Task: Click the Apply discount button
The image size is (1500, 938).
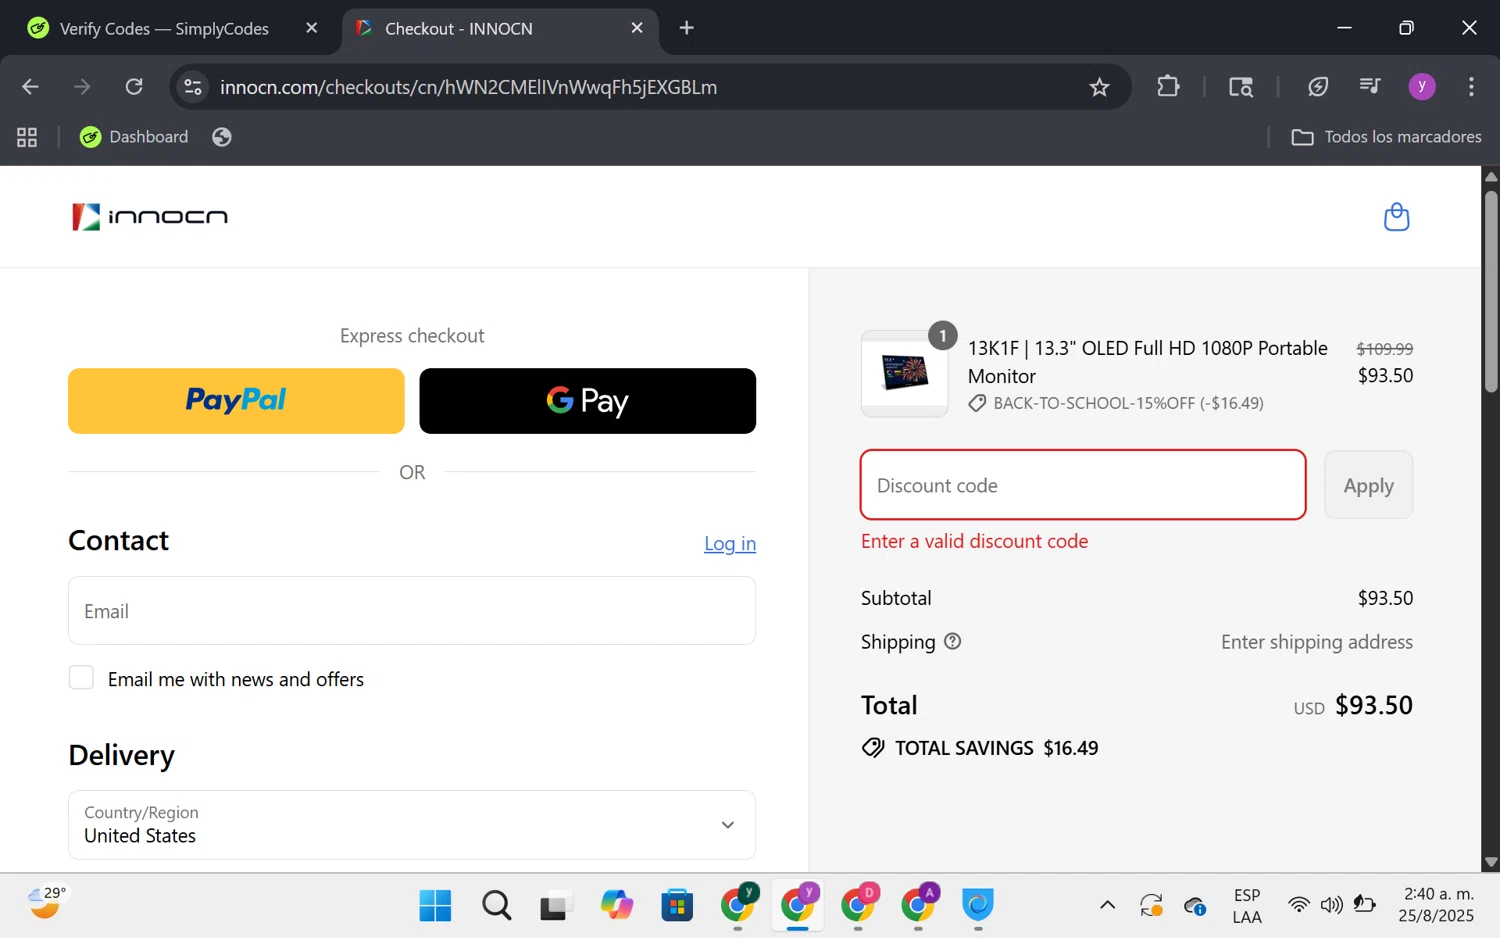Action: (x=1368, y=485)
